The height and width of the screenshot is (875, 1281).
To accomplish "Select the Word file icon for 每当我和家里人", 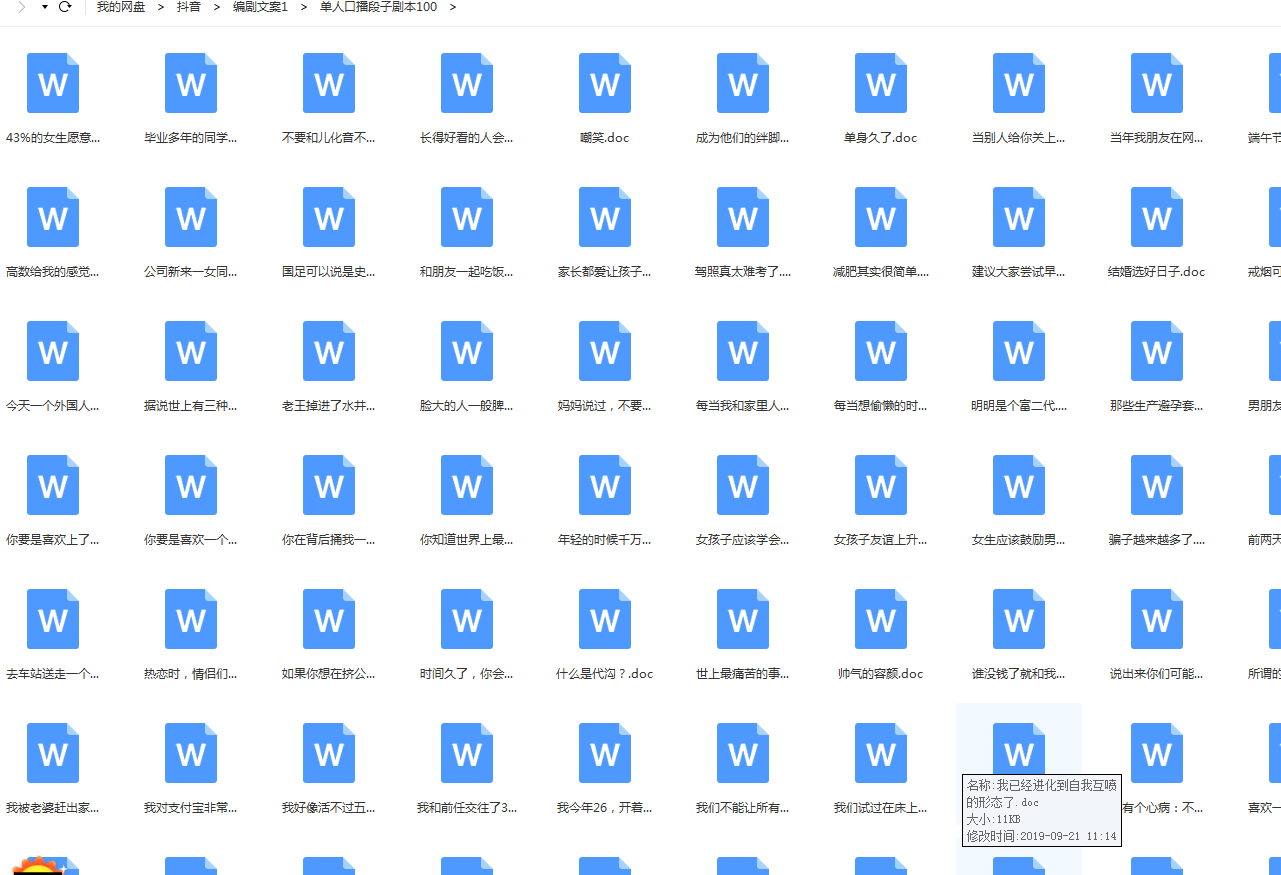I will [x=743, y=351].
